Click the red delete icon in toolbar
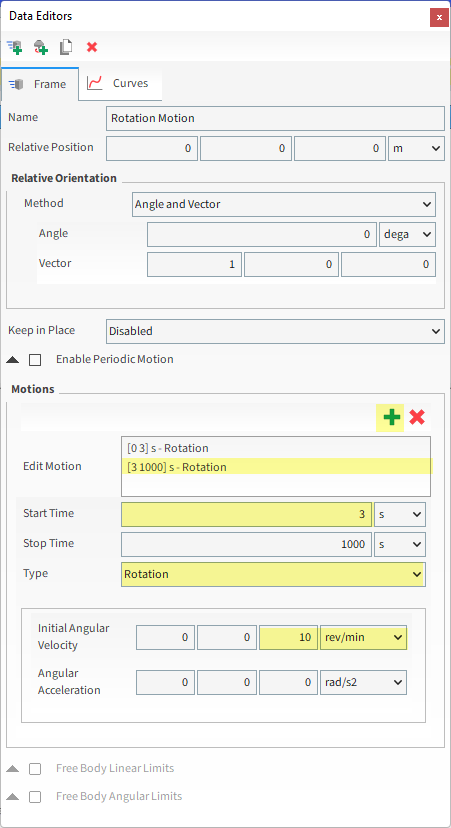 (92, 48)
